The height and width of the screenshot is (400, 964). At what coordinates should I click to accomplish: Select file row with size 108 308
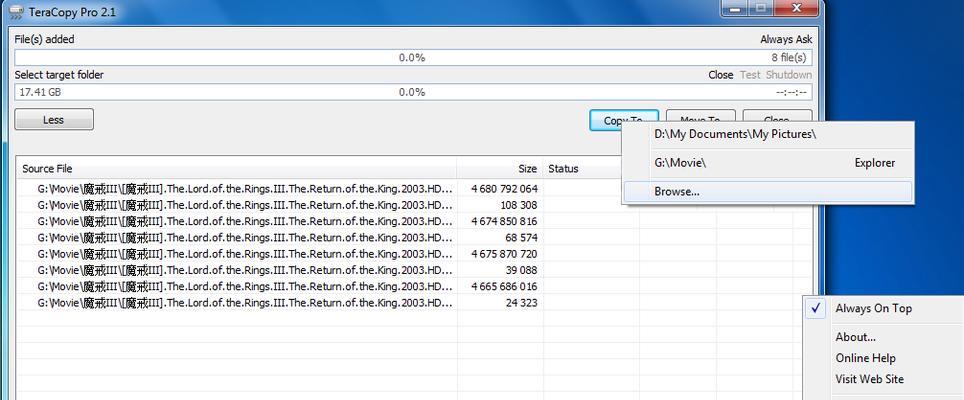click(x=415, y=205)
